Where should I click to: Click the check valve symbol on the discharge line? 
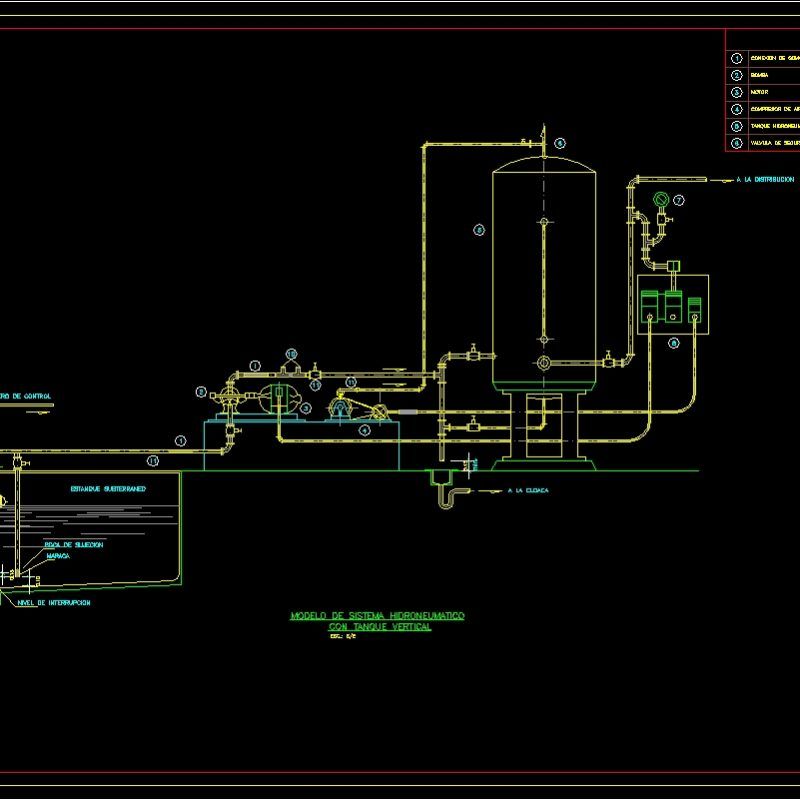314,374
